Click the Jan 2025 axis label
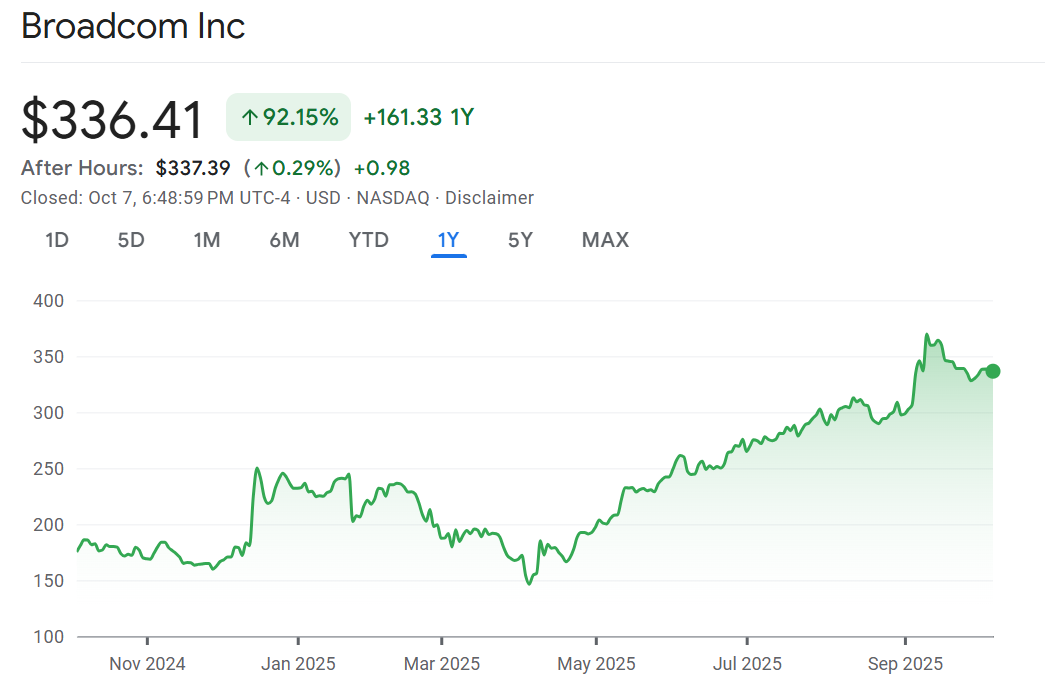1045x691 pixels. coord(298,663)
